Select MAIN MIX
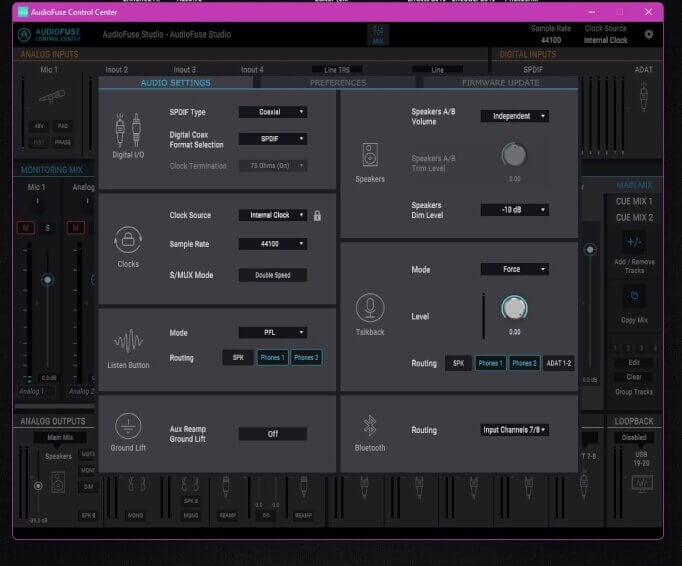 click(x=634, y=185)
